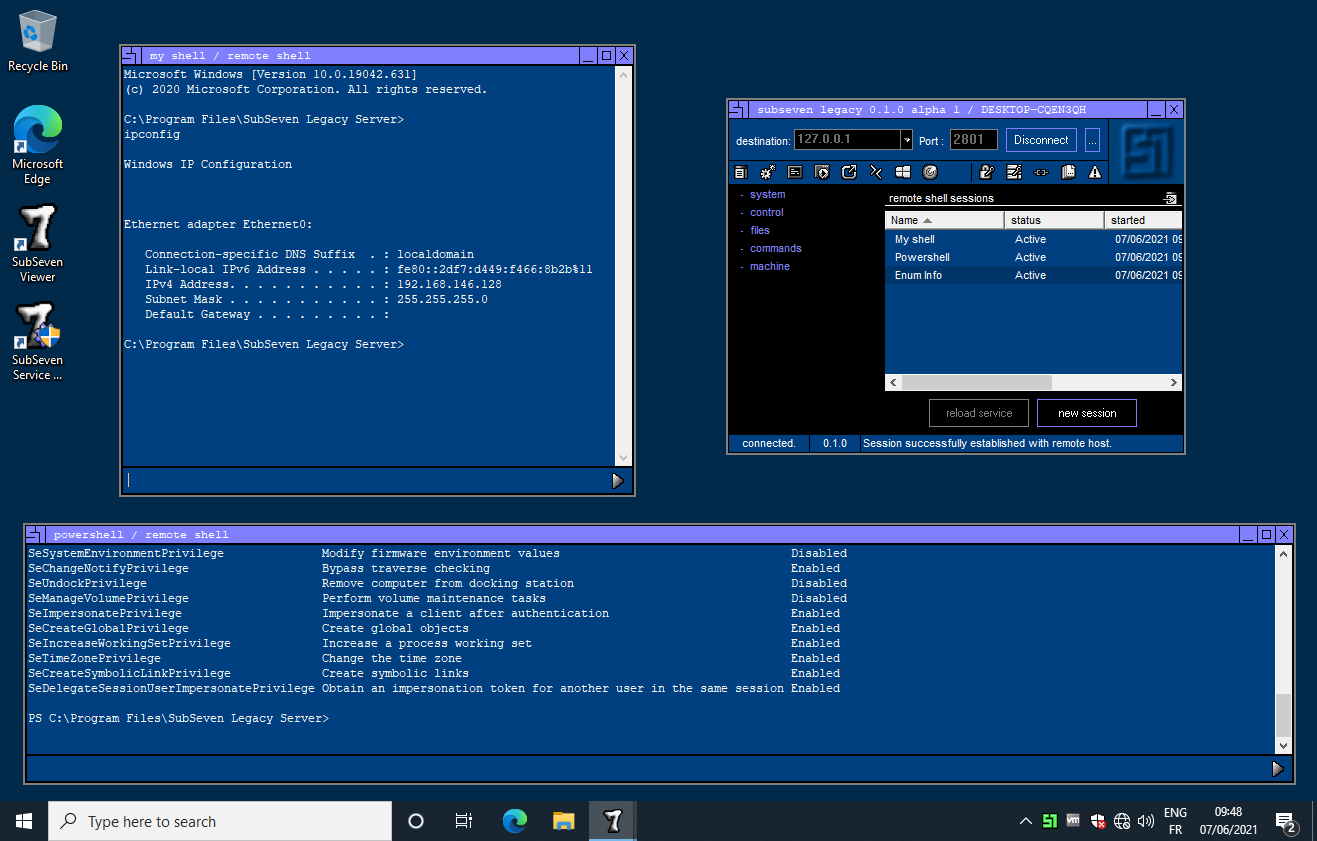Expand the machine menu category
This screenshot has width=1317, height=841.
769,266
